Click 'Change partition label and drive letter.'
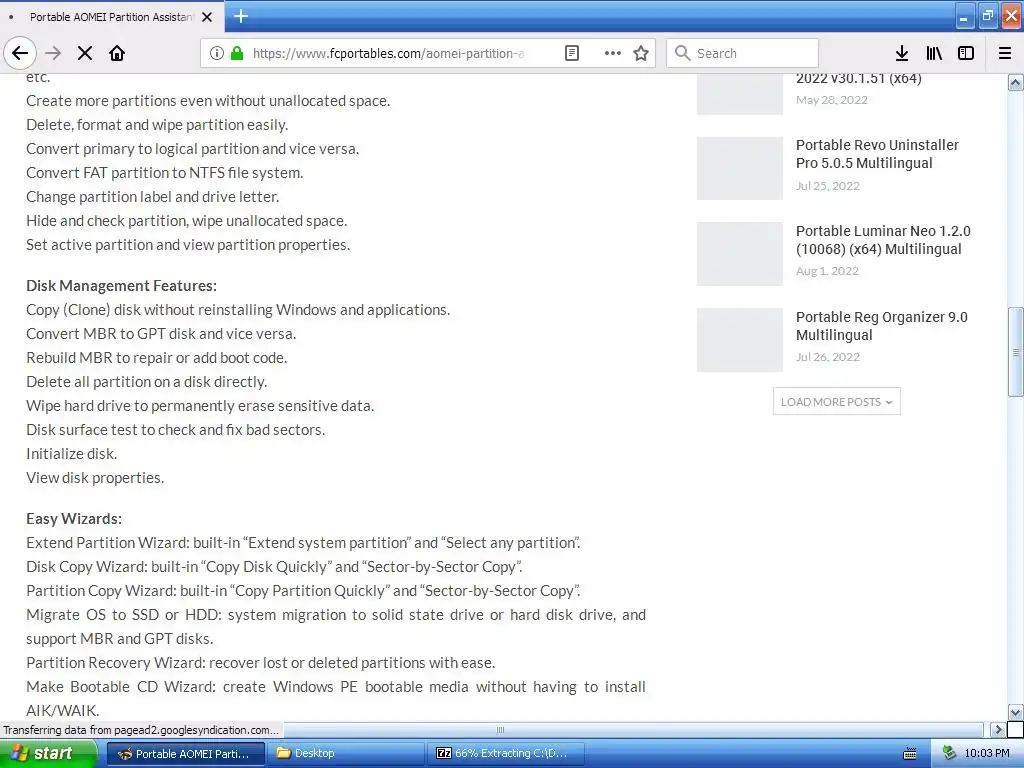 153,197
